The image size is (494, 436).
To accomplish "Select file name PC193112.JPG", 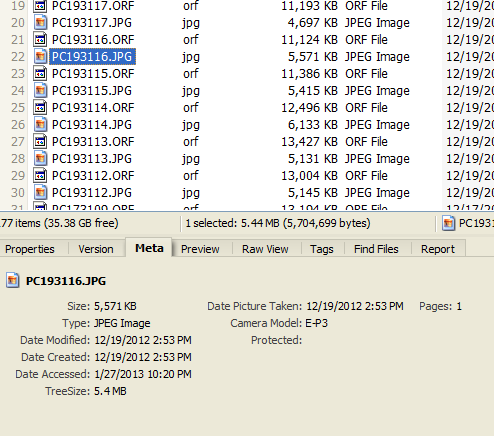I will click(92, 193).
